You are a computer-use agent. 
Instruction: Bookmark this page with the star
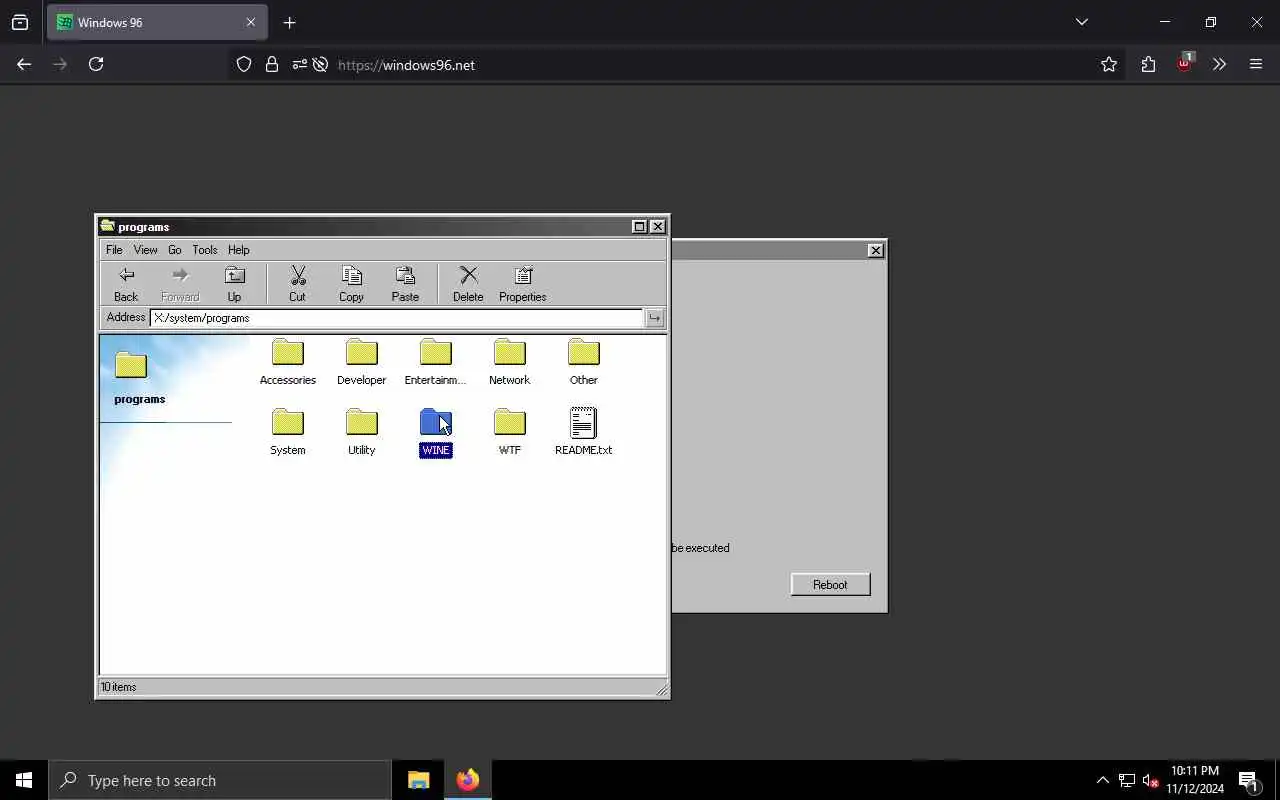(x=1108, y=64)
